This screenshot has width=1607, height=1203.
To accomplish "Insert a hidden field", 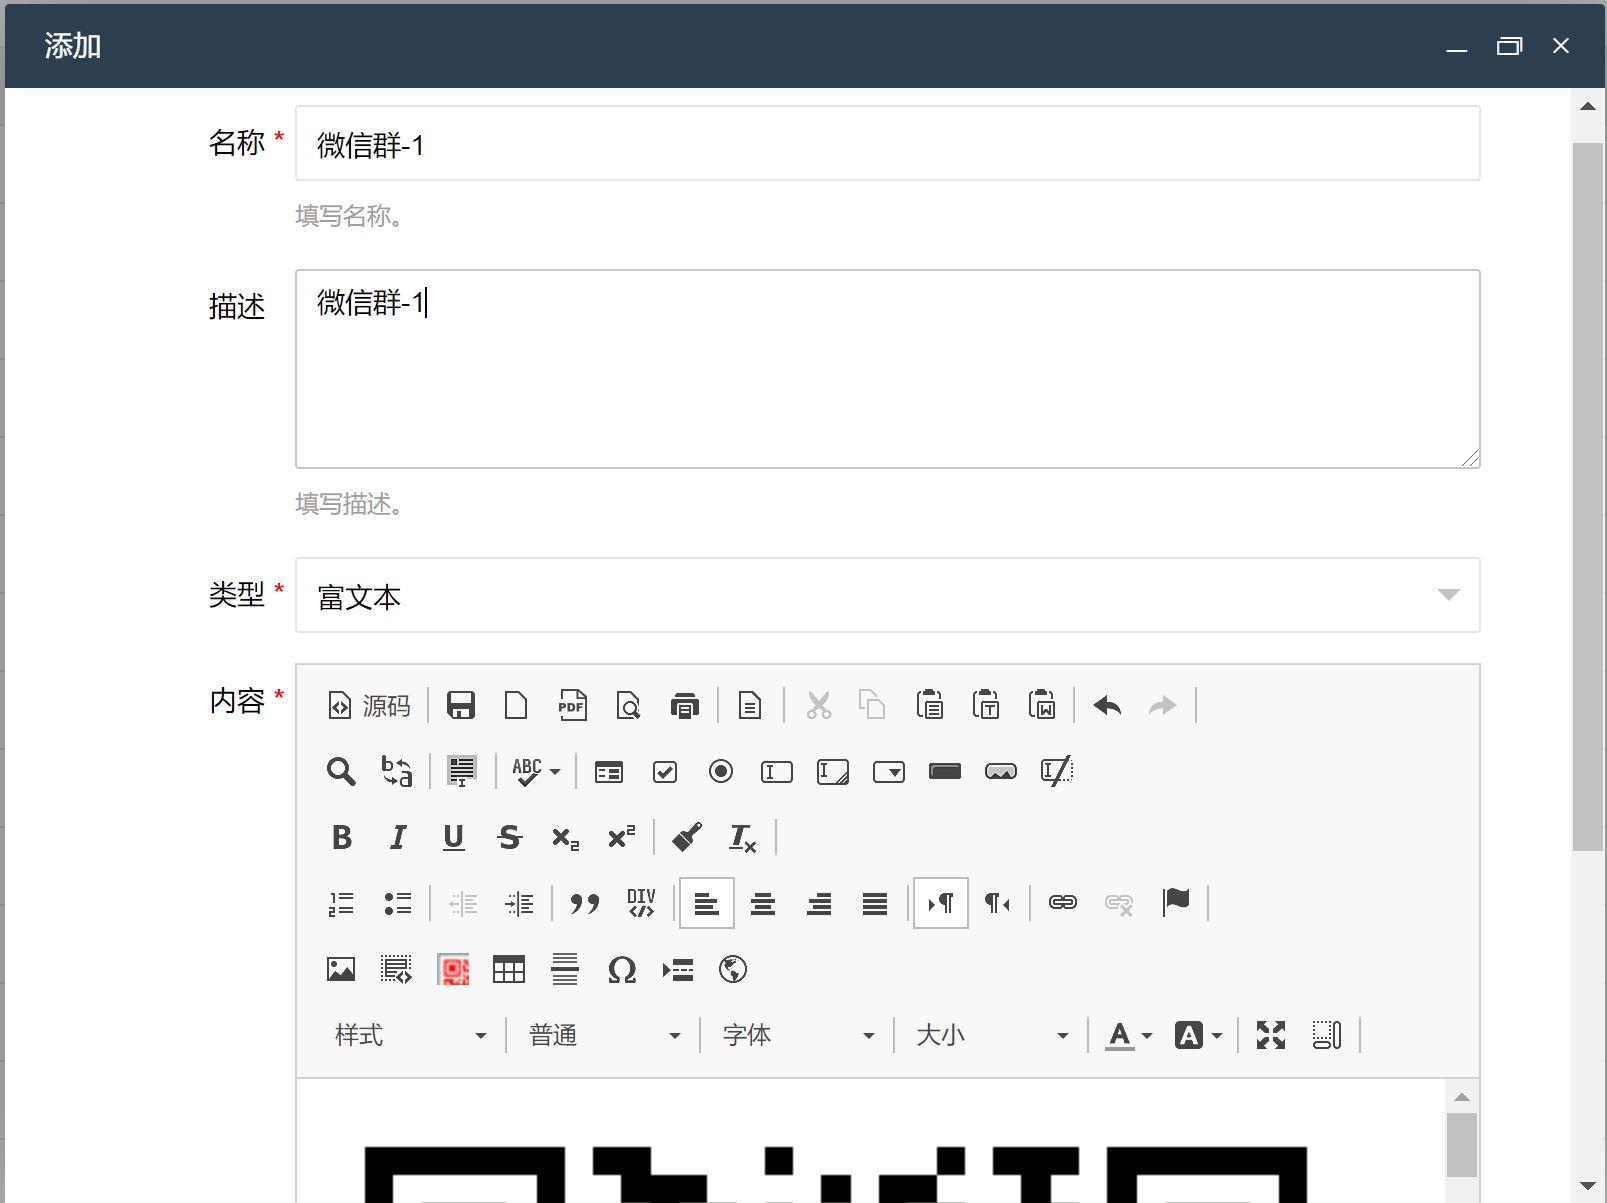I will [1057, 771].
